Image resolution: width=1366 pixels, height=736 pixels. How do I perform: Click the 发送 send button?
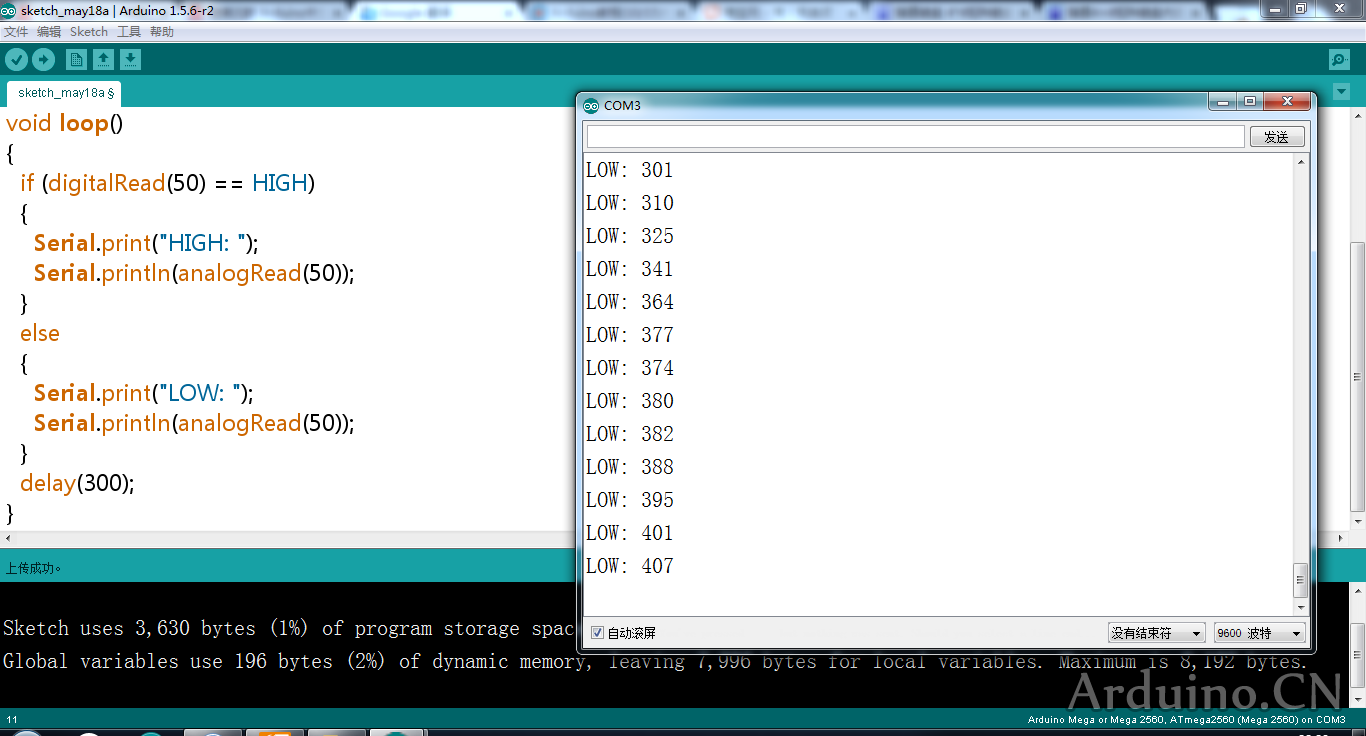[1277, 137]
